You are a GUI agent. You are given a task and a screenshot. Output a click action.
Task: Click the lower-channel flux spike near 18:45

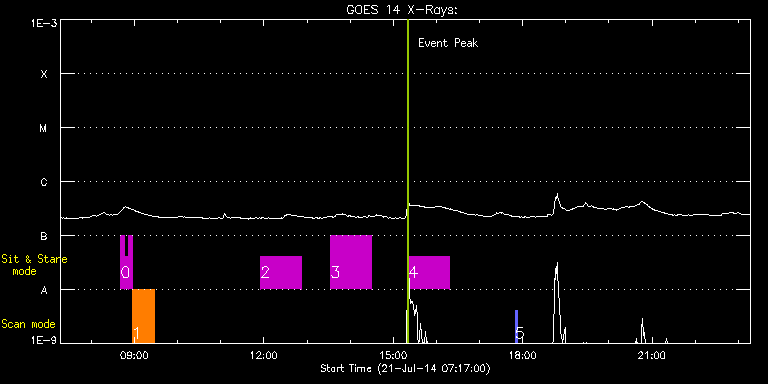tap(557, 303)
